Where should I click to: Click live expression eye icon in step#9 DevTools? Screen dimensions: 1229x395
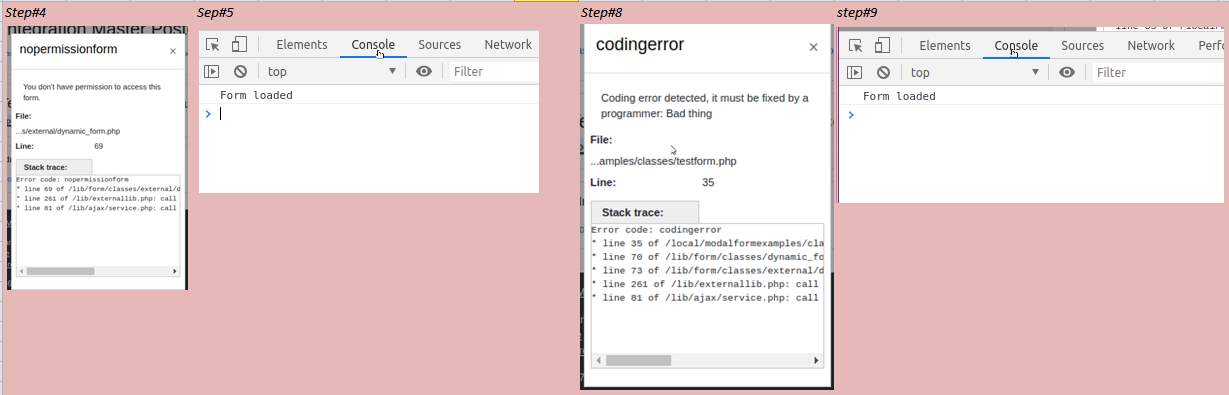click(x=1067, y=72)
